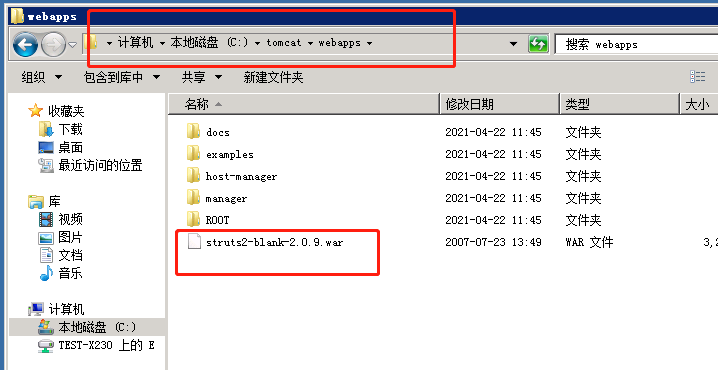This screenshot has height=370, width=718.
Task: Select 计算机 in the address breadcrumb
Action: (136, 43)
